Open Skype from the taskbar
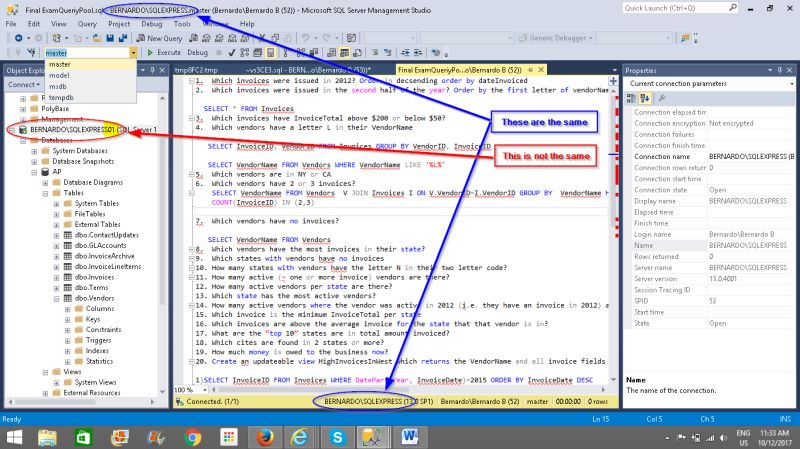 click(337, 437)
